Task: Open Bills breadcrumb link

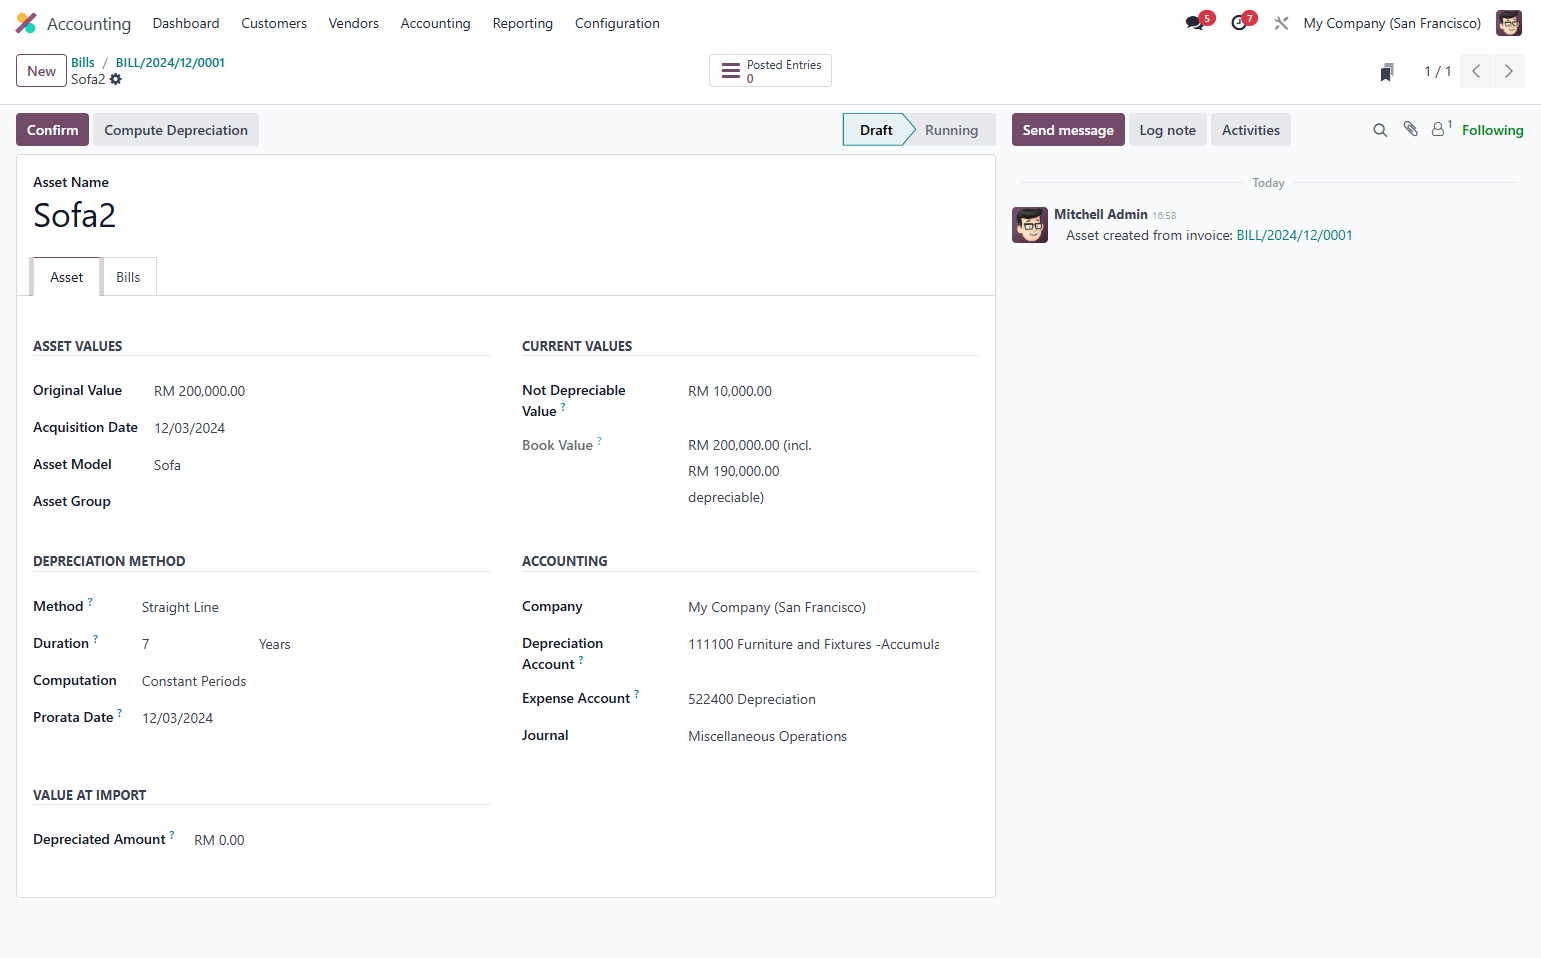Action: click(x=83, y=62)
